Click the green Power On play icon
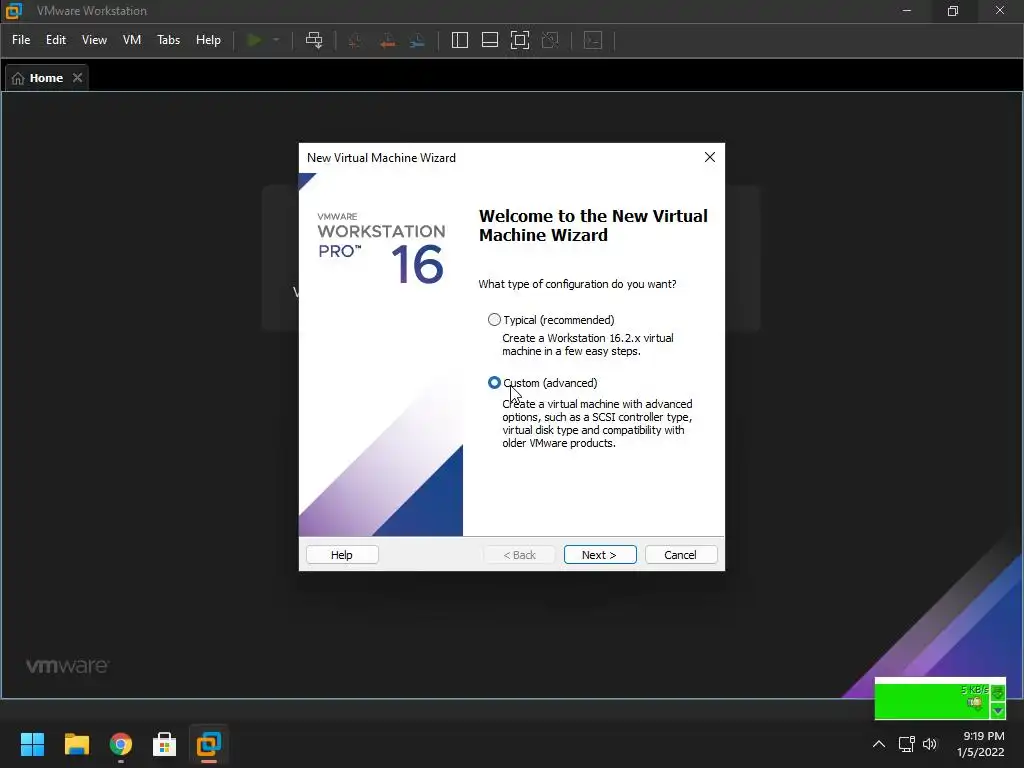1024x768 pixels. point(254,40)
